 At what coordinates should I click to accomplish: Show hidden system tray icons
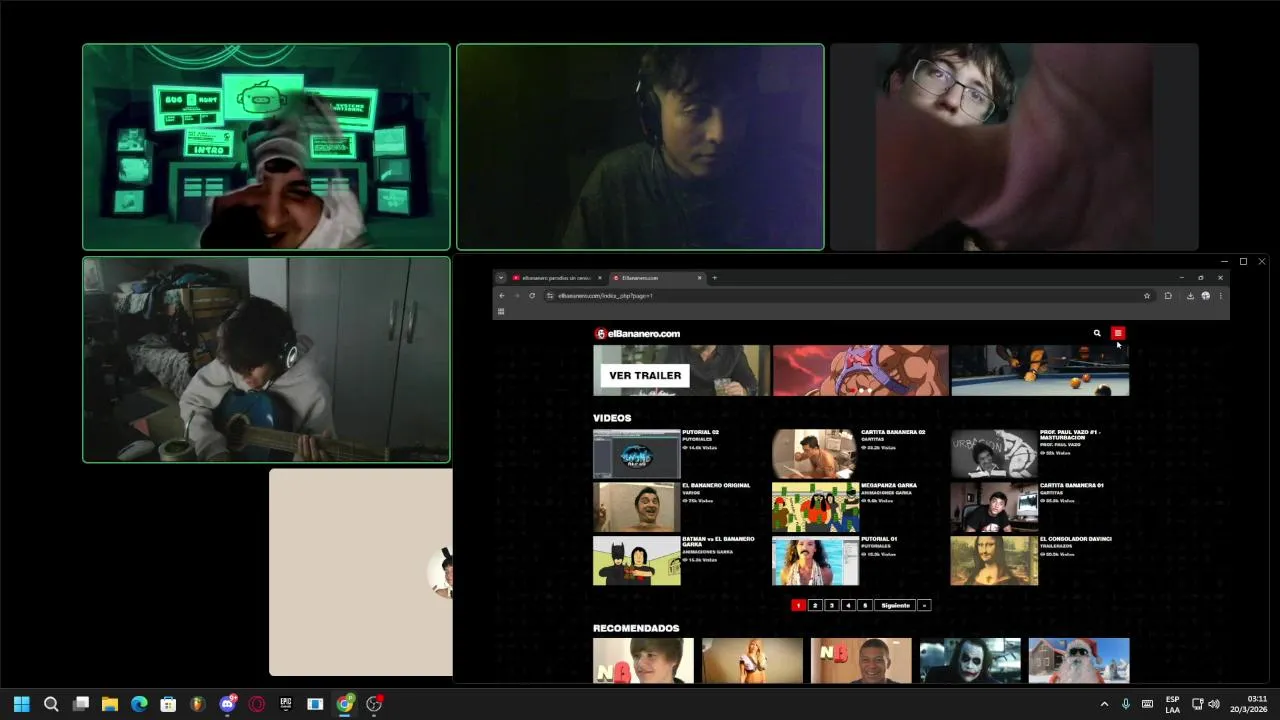tap(1104, 704)
